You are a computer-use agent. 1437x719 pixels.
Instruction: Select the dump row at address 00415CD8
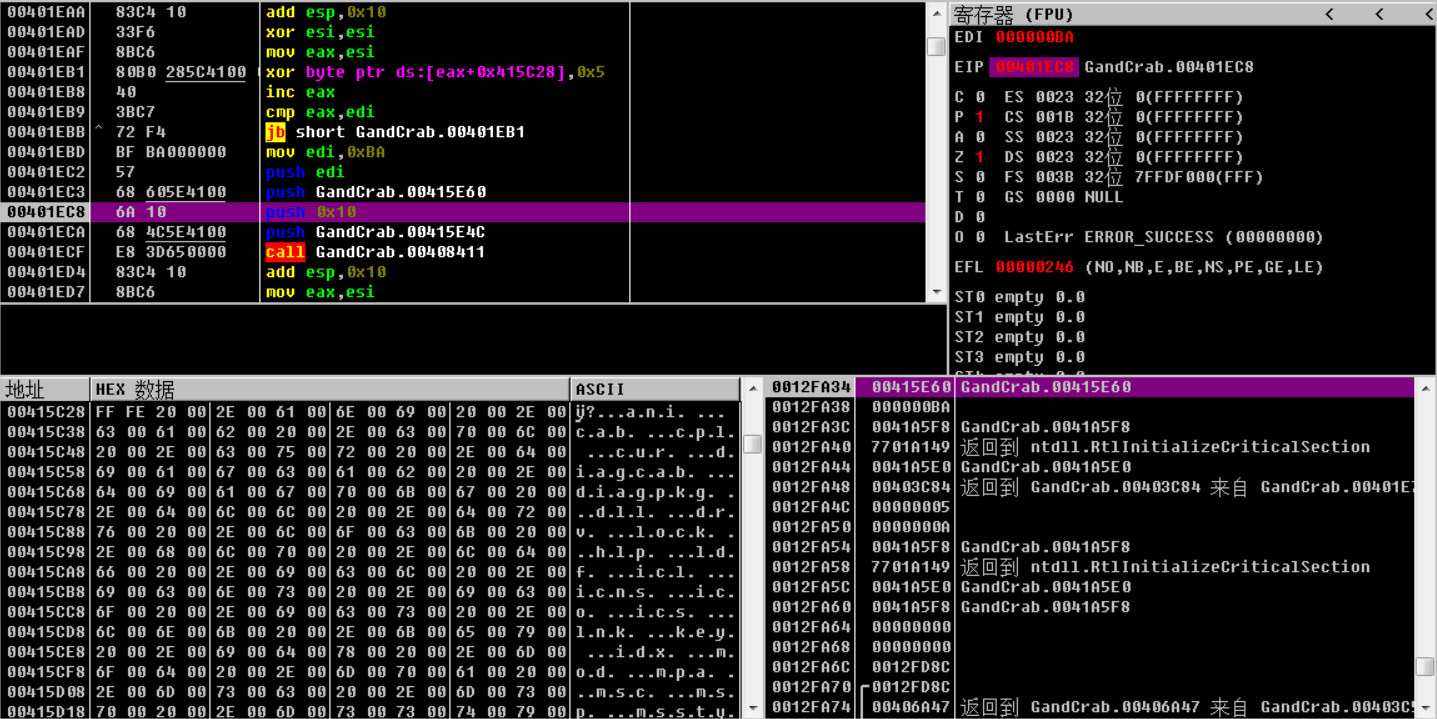point(371,632)
